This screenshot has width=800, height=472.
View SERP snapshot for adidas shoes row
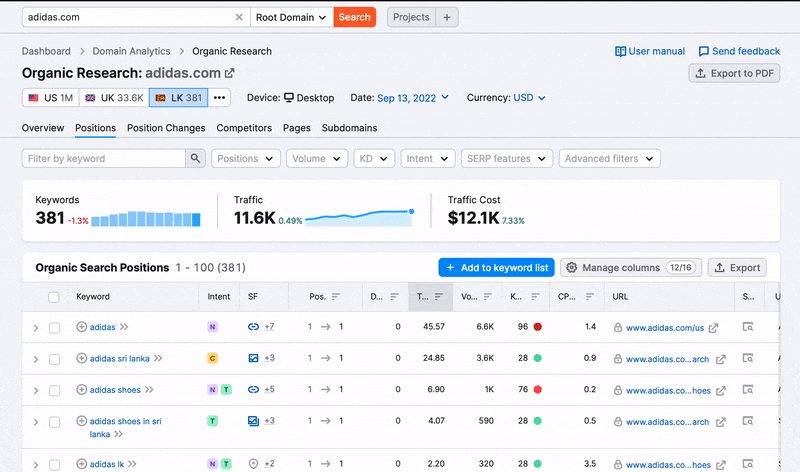click(x=748, y=390)
